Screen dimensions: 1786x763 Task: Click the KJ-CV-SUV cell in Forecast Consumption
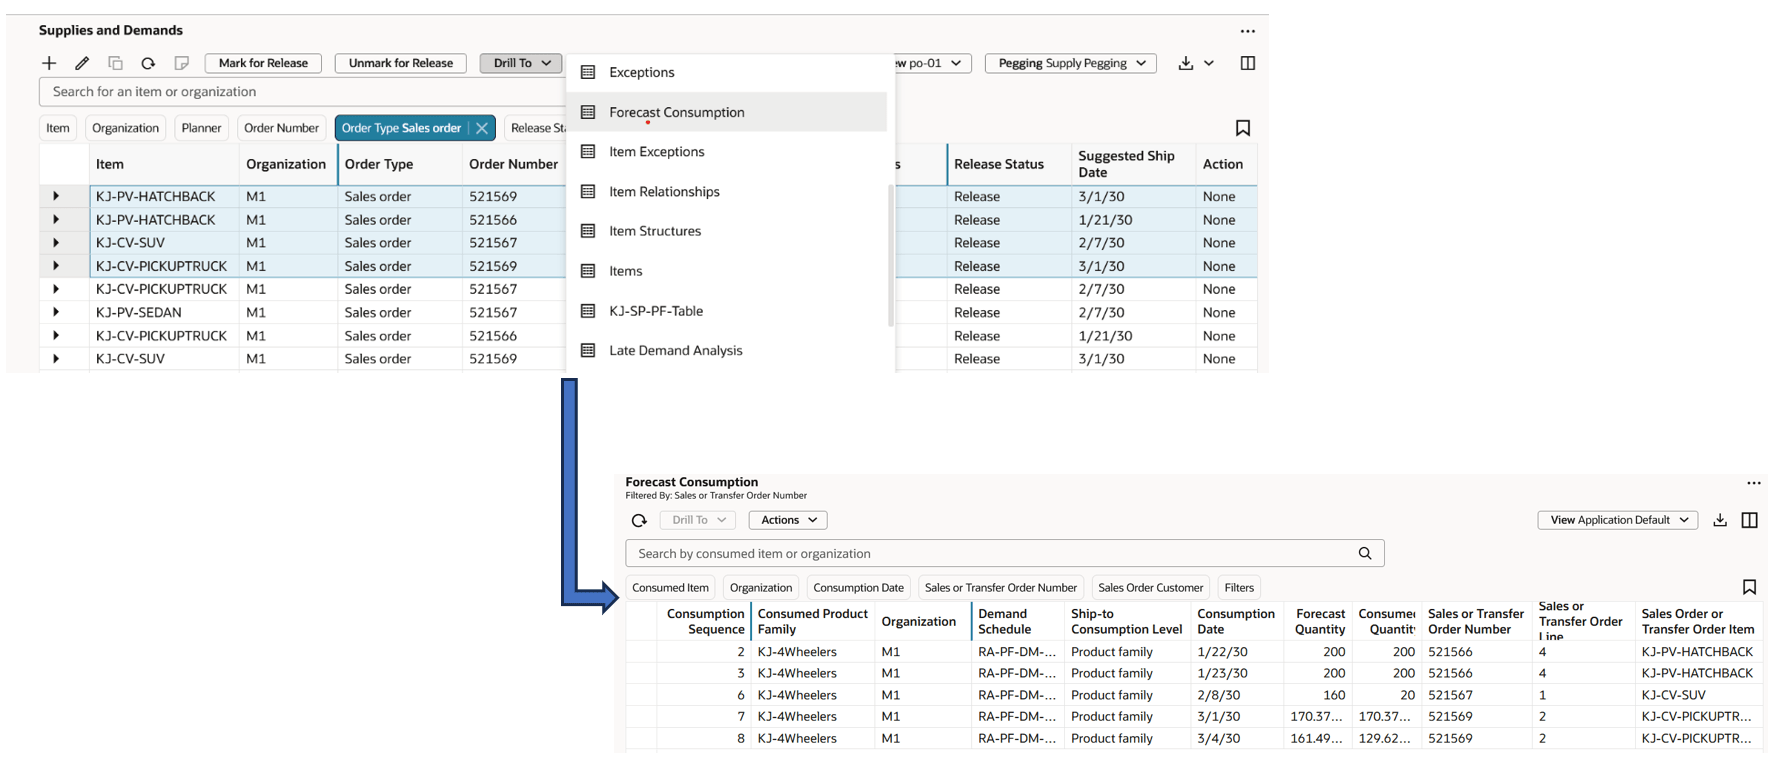point(1697,695)
